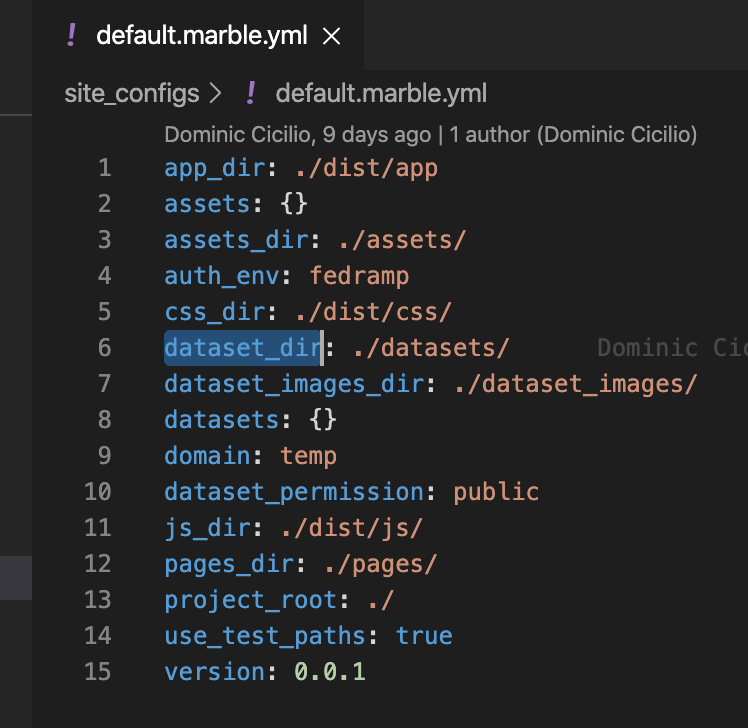Click the inline blame annotation on line 6
The image size is (748, 728).
coord(672,348)
